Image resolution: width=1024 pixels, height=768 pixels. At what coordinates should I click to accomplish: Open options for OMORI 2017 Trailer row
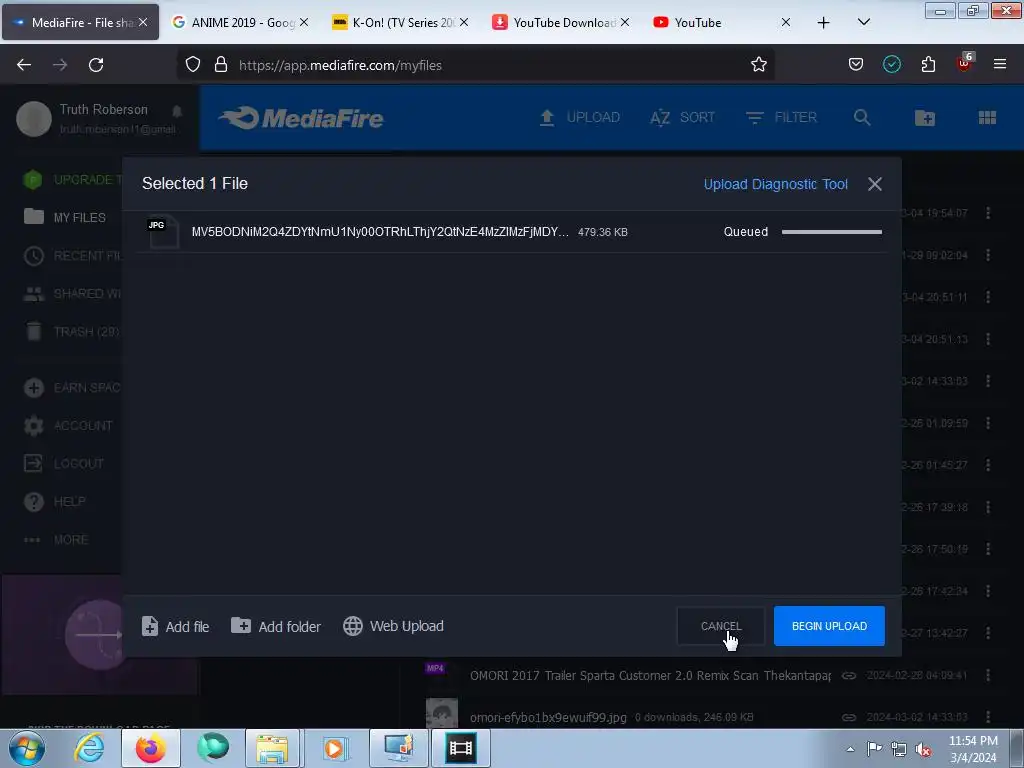988,675
